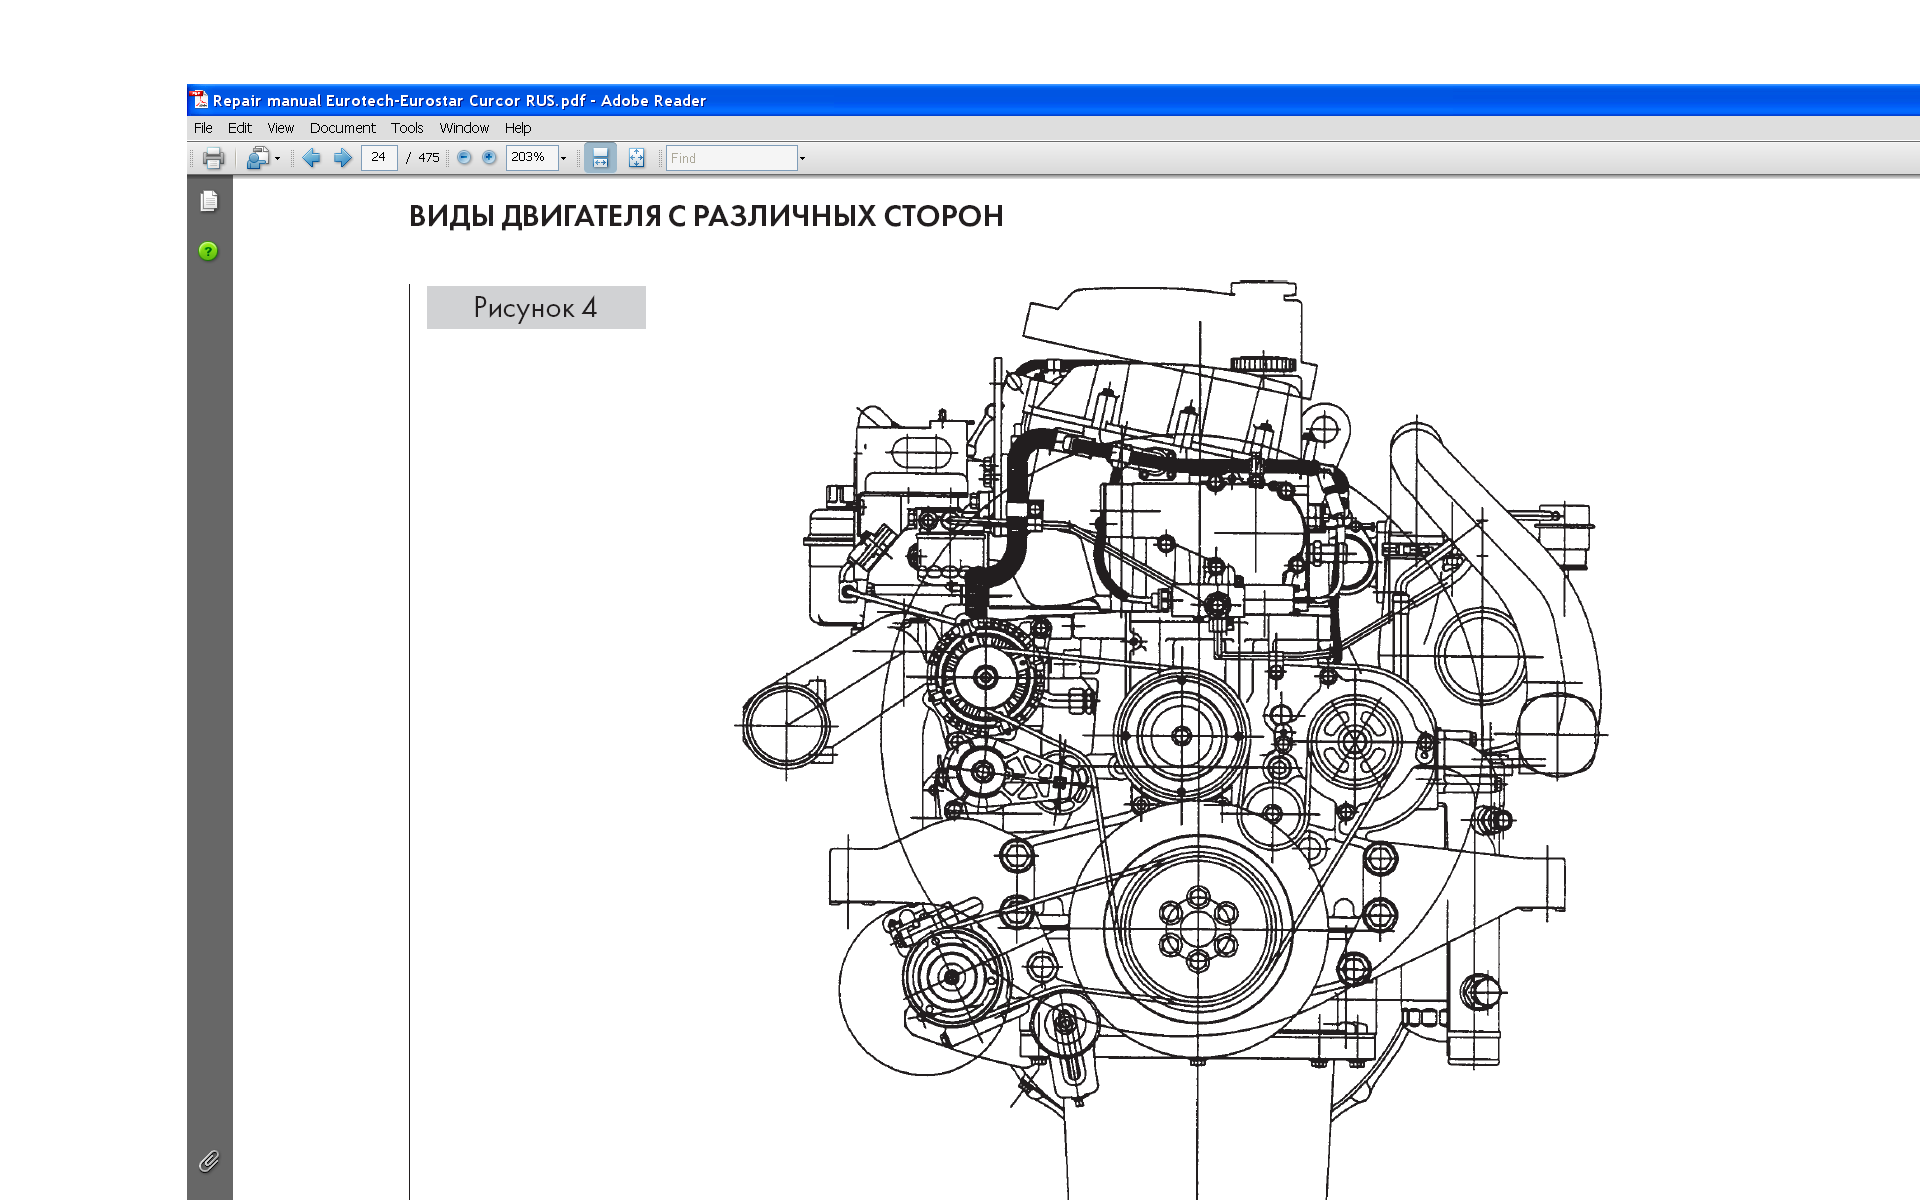Click the 203% zoom value field
1920x1200 pixels.
[530, 157]
